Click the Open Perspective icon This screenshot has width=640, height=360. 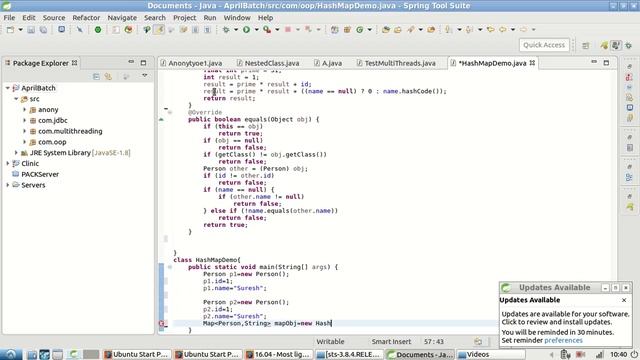pos(586,45)
